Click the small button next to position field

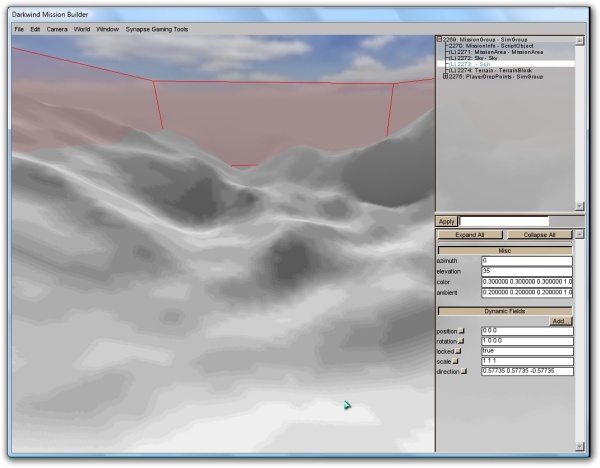[x=461, y=331]
